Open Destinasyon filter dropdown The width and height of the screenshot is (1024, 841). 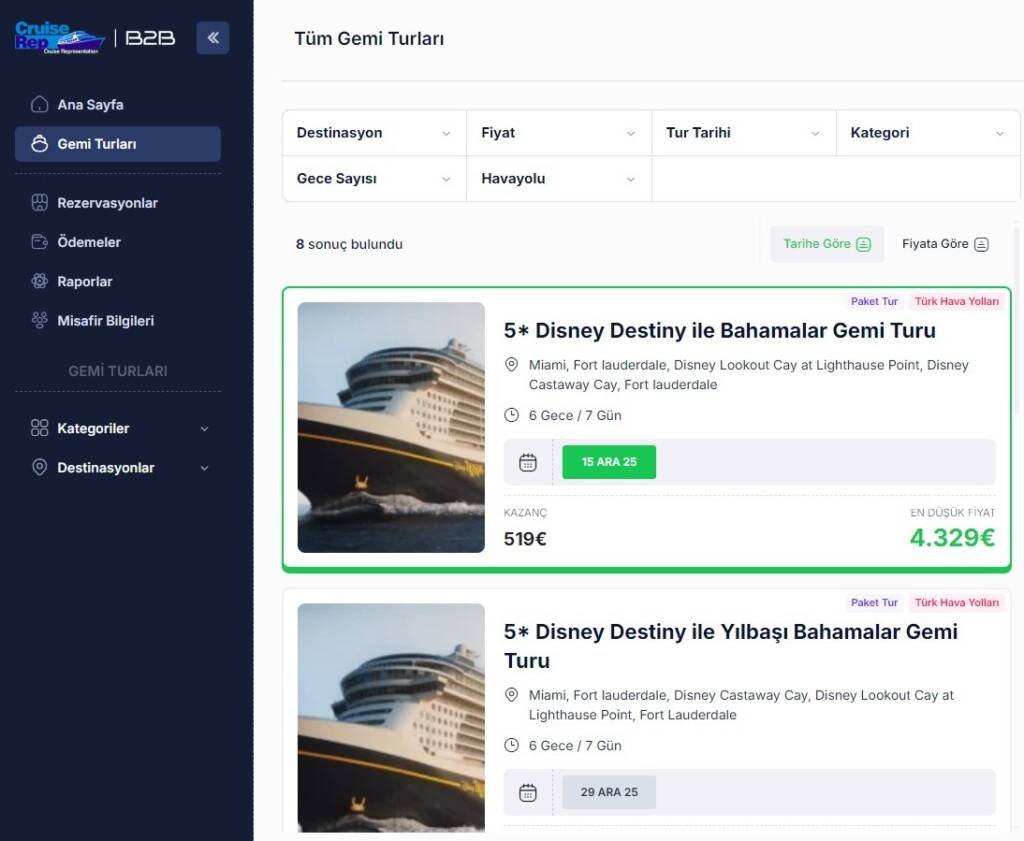click(x=374, y=133)
